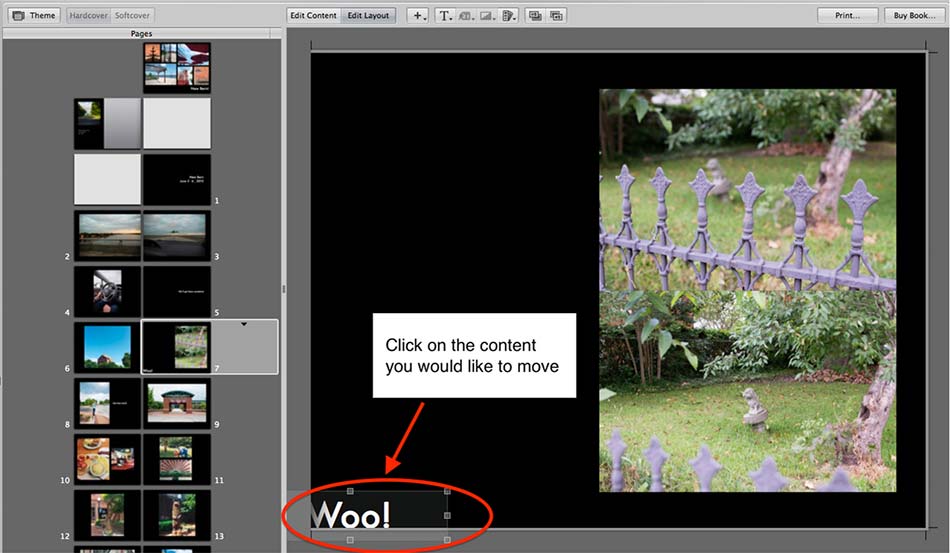Image resolution: width=950 pixels, height=553 pixels.
Task: Click the Print button
Action: click(x=847, y=16)
